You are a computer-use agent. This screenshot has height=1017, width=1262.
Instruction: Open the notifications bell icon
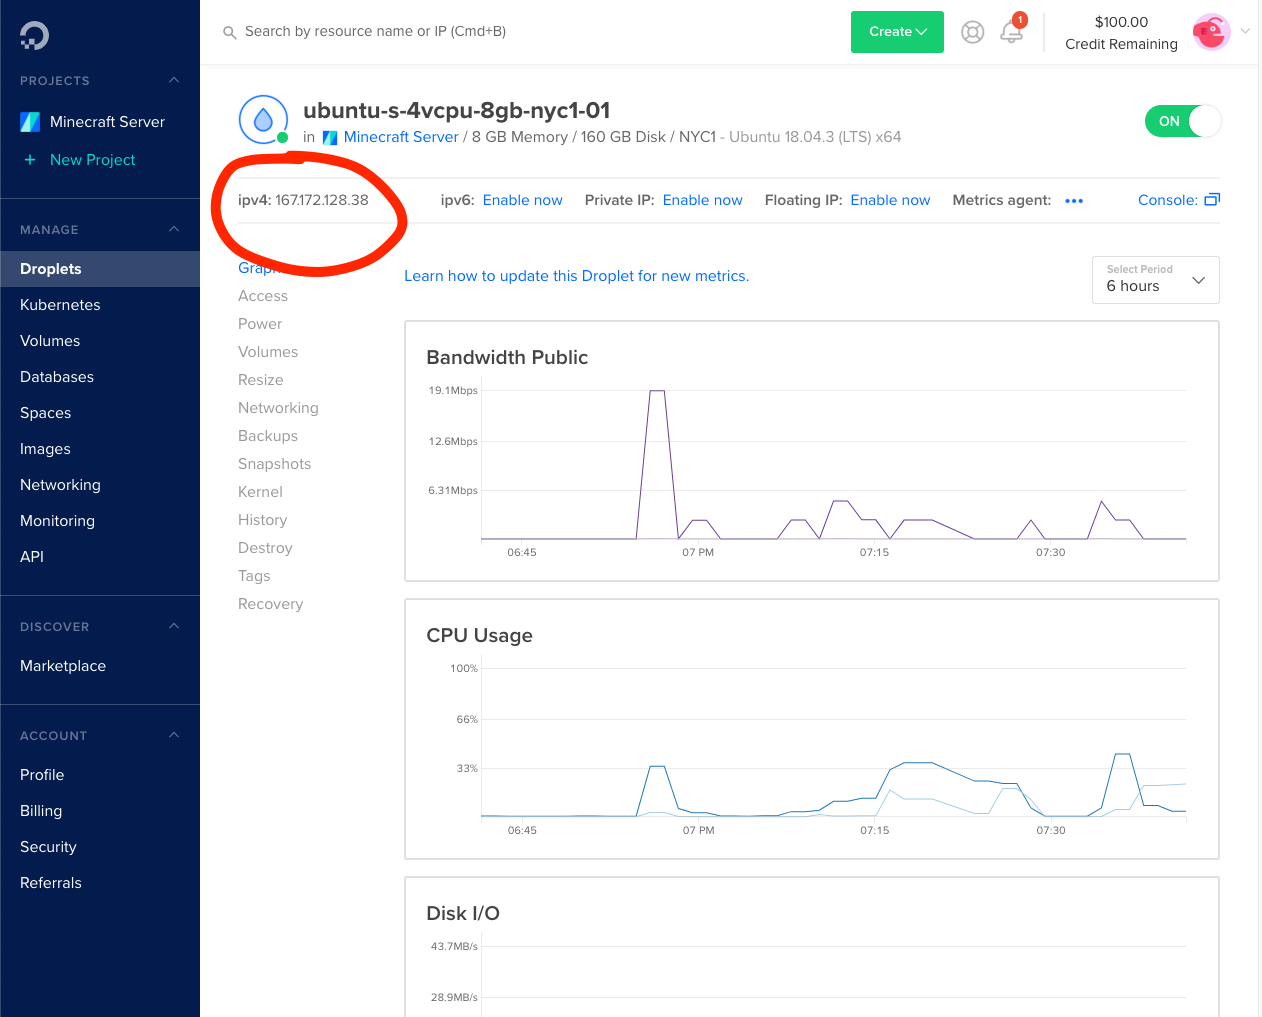(x=1012, y=32)
